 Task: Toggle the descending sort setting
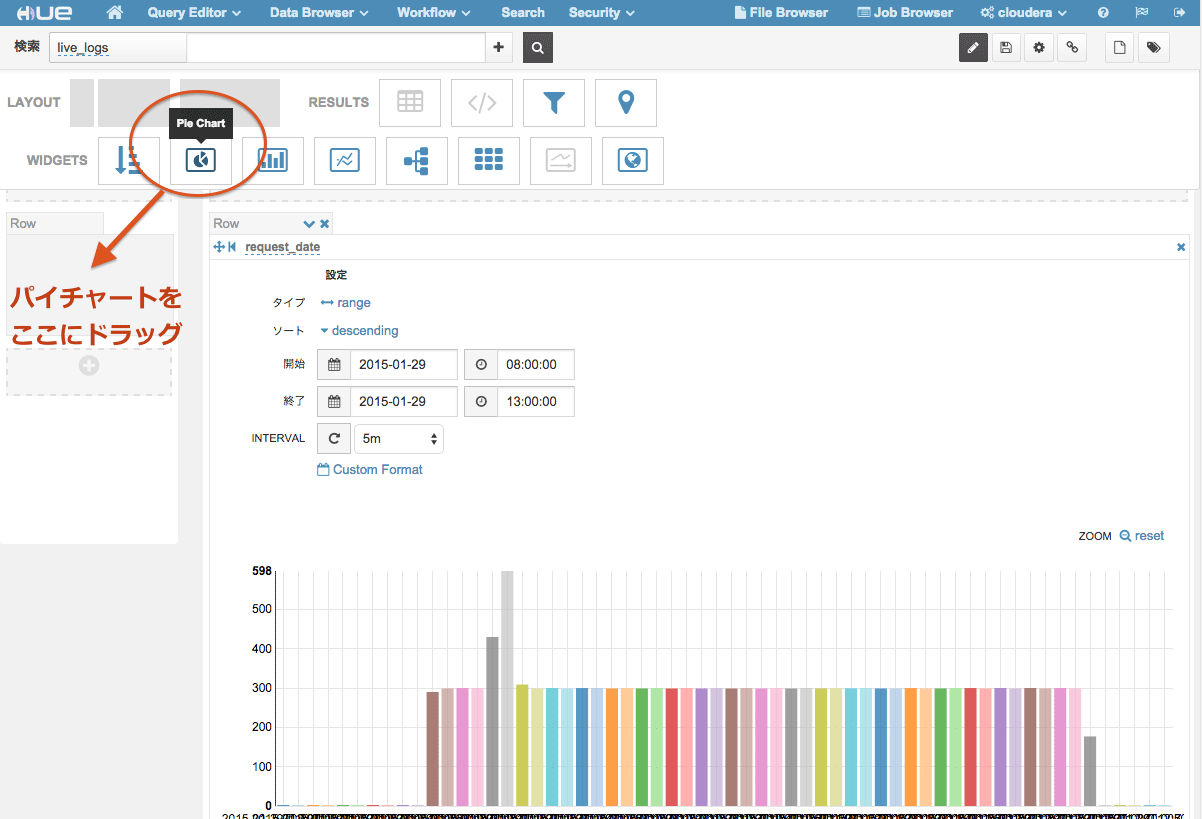tap(359, 331)
